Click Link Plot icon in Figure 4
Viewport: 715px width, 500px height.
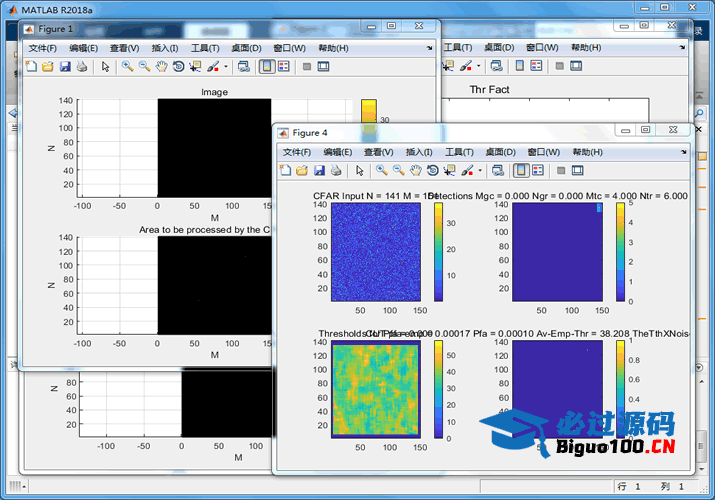tap(498, 170)
